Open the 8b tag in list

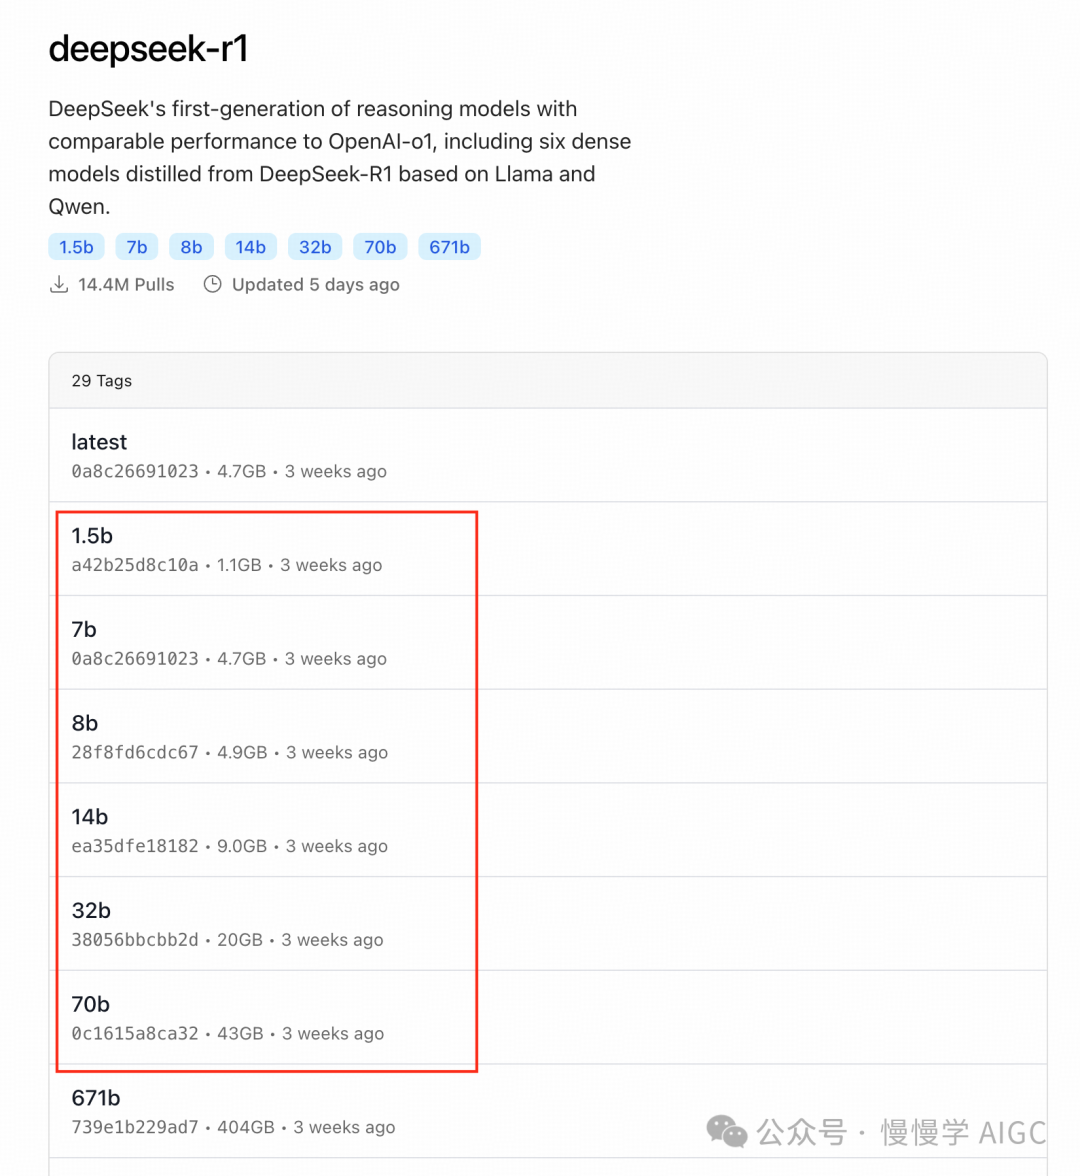click(x=85, y=723)
